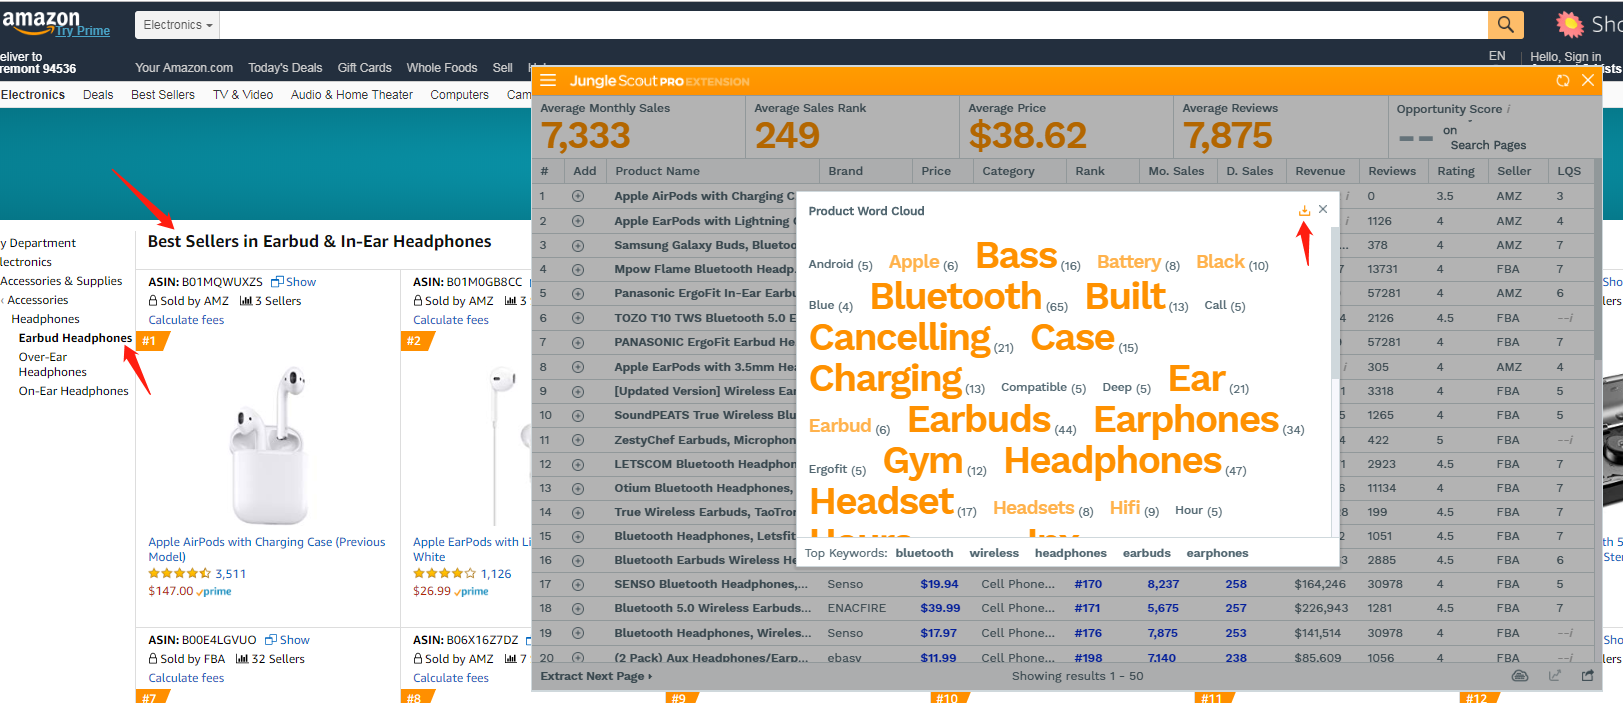Open Apple AirPods with Charging Case product link
The width and height of the screenshot is (1623, 703).
[x=267, y=549]
